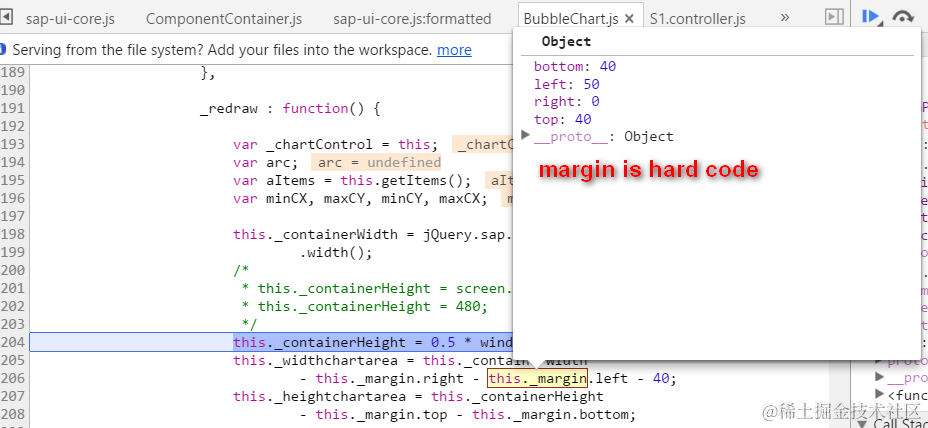Step over next function call
Image resolution: width=928 pixels, height=428 pixels.
pos(902,18)
